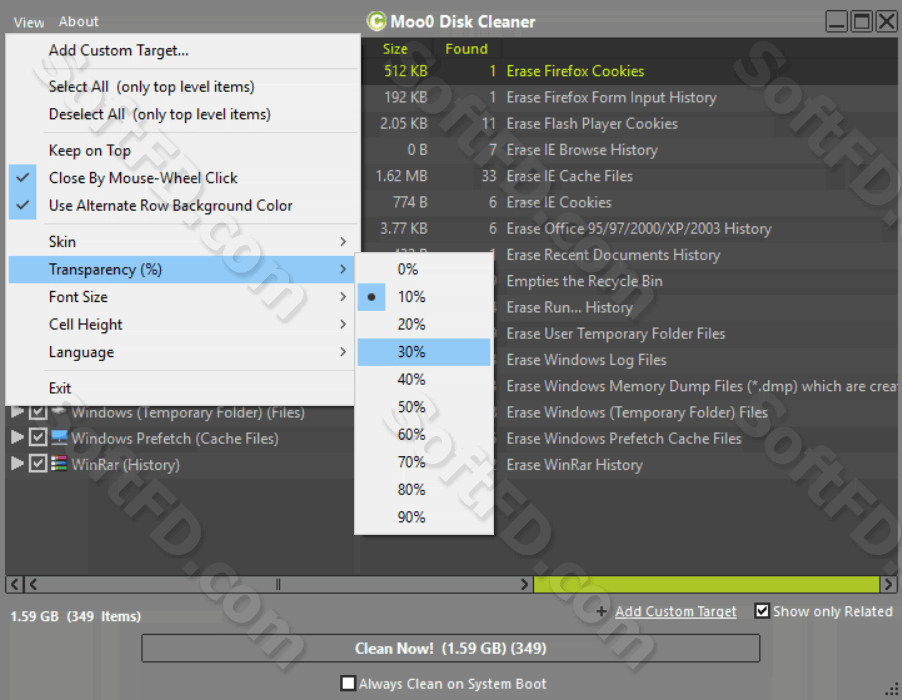902x700 pixels.
Task: Click the Add Custom Target link
Action: coord(675,611)
